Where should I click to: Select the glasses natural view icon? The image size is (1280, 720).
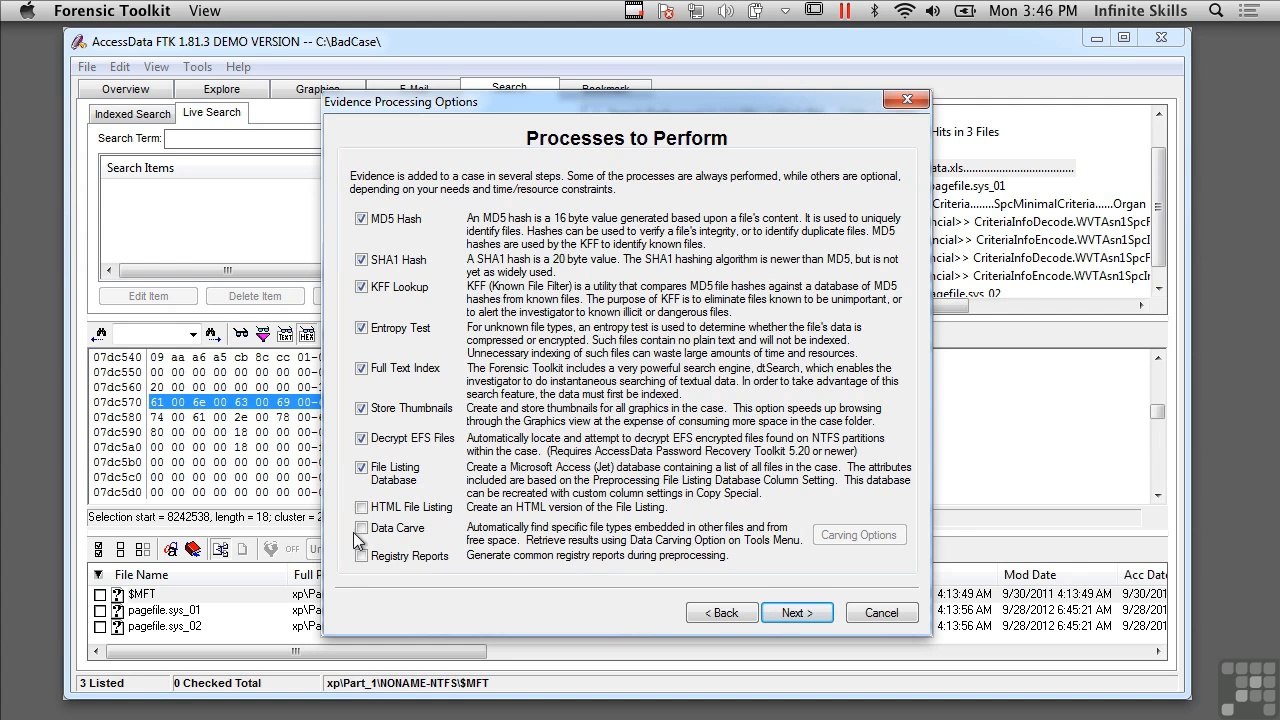coord(241,334)
